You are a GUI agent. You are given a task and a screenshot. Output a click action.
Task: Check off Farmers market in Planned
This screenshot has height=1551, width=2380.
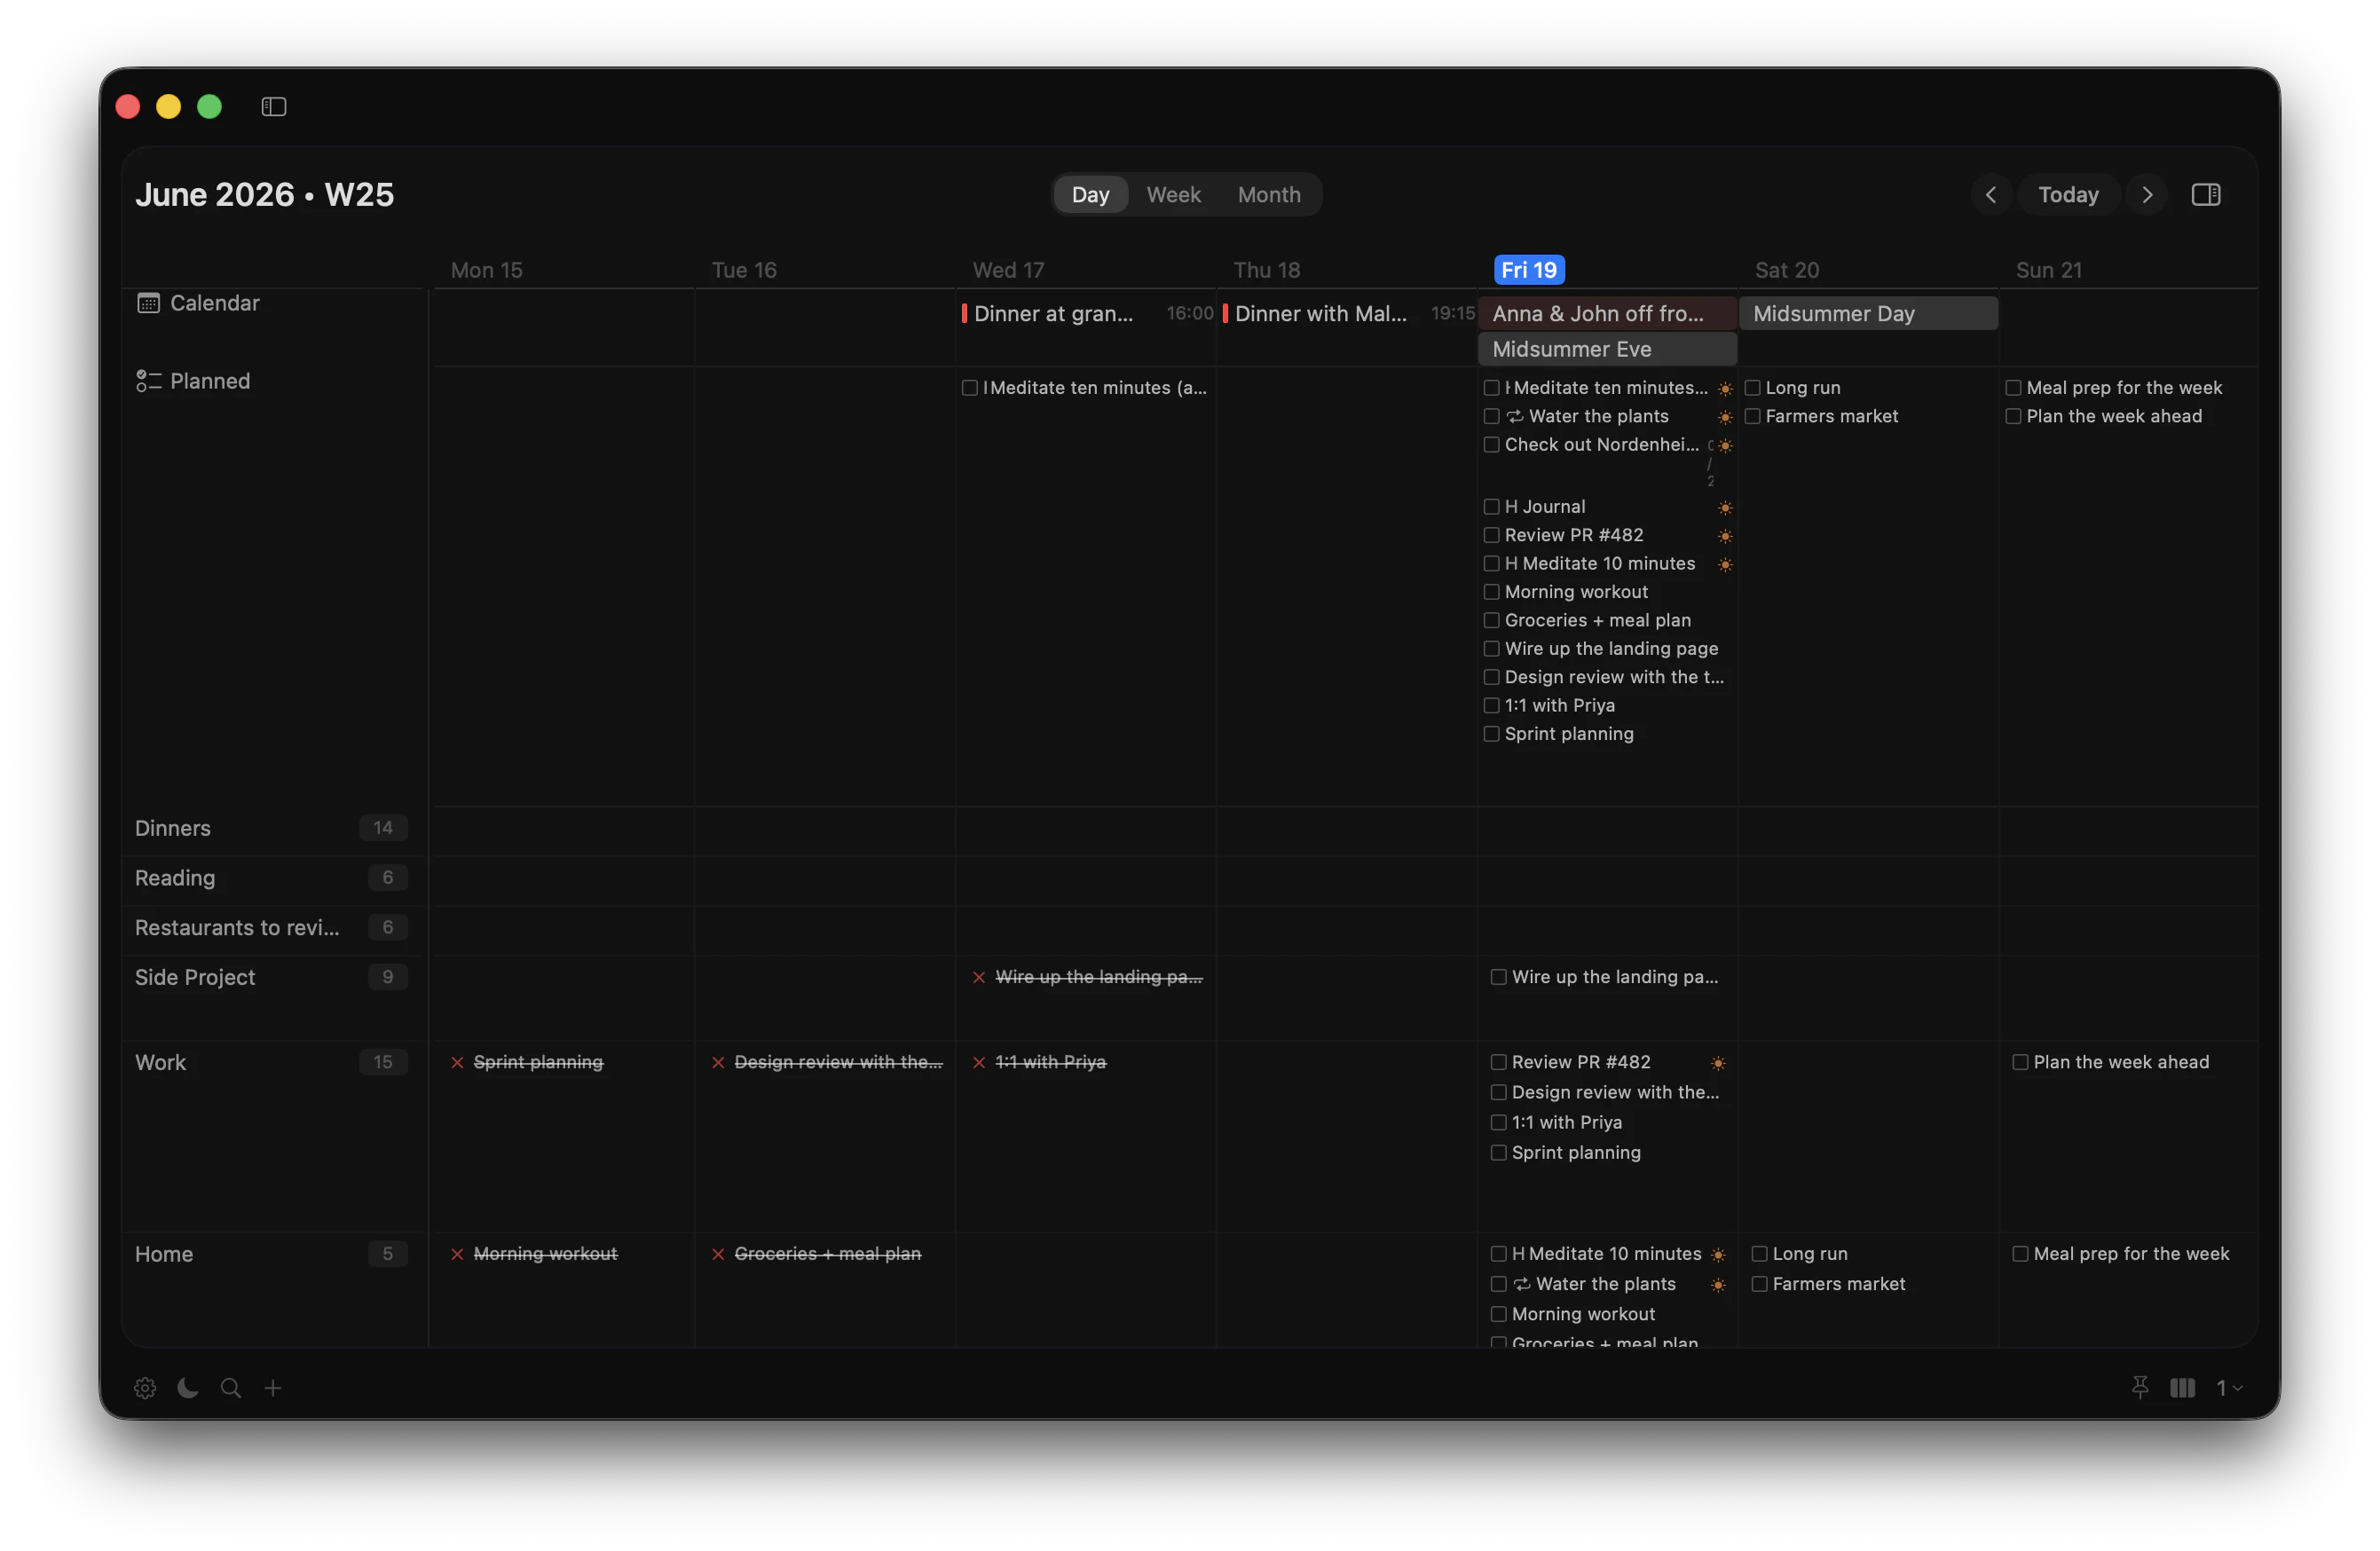click(x=1752, y=416)
